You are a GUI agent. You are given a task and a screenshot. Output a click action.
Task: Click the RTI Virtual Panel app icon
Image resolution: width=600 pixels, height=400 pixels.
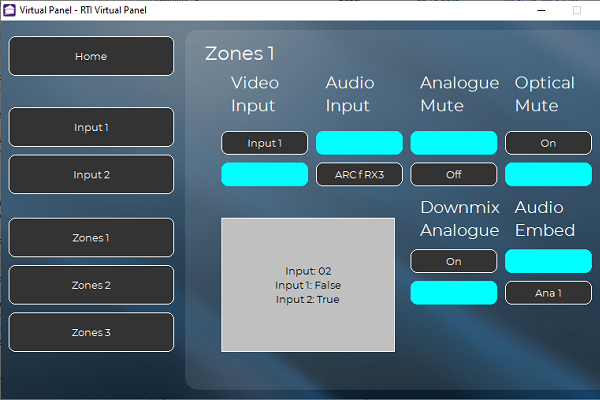(x=9, y=10)
